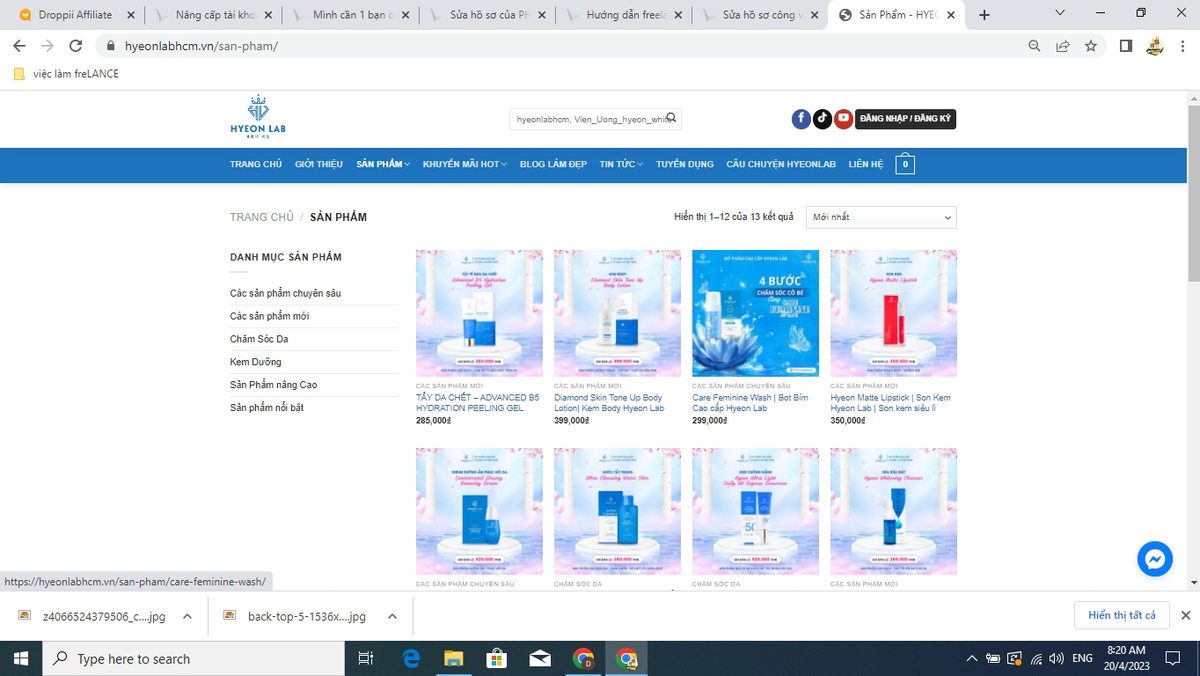Click the ĐĂNG NHẬP / ĐĂNG KÝ button

(x=906, y=119)
